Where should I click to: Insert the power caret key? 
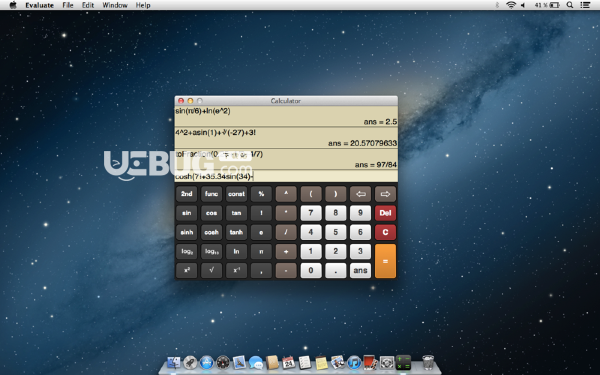tap(286, 194)
